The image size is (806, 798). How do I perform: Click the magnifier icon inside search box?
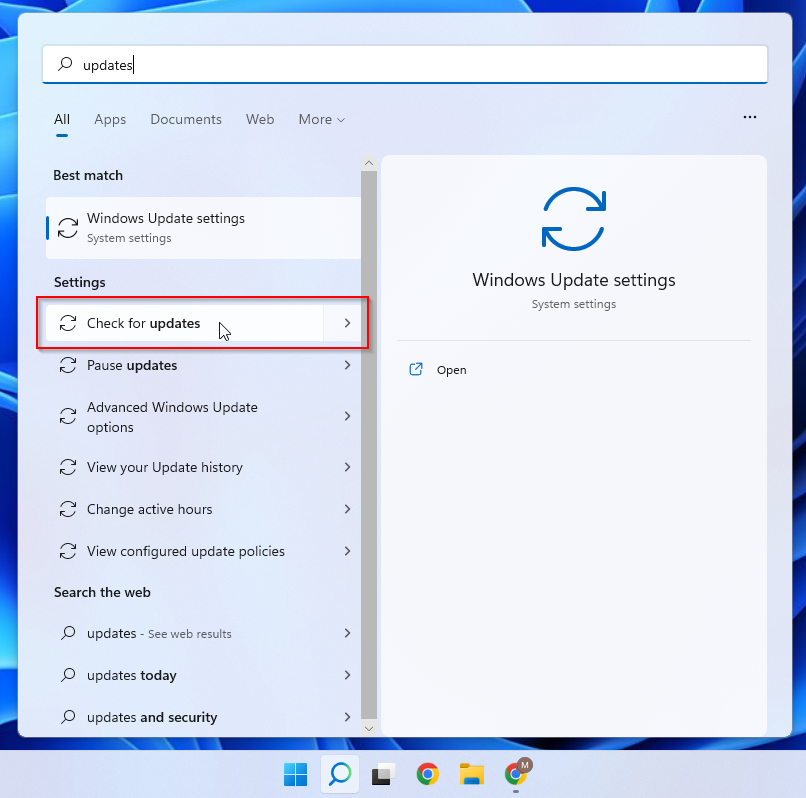65,64
